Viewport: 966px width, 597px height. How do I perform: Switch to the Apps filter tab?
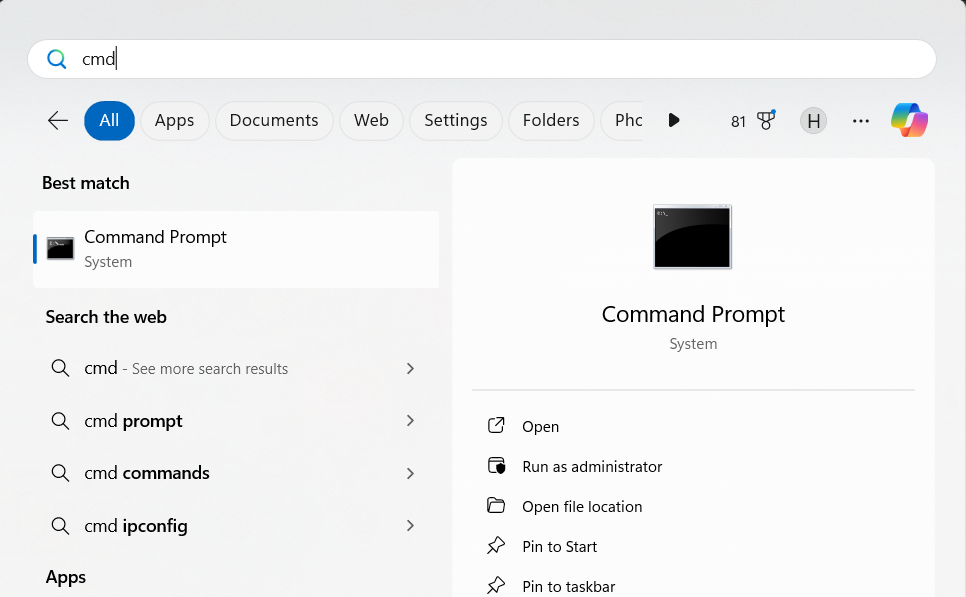point(174,120)
